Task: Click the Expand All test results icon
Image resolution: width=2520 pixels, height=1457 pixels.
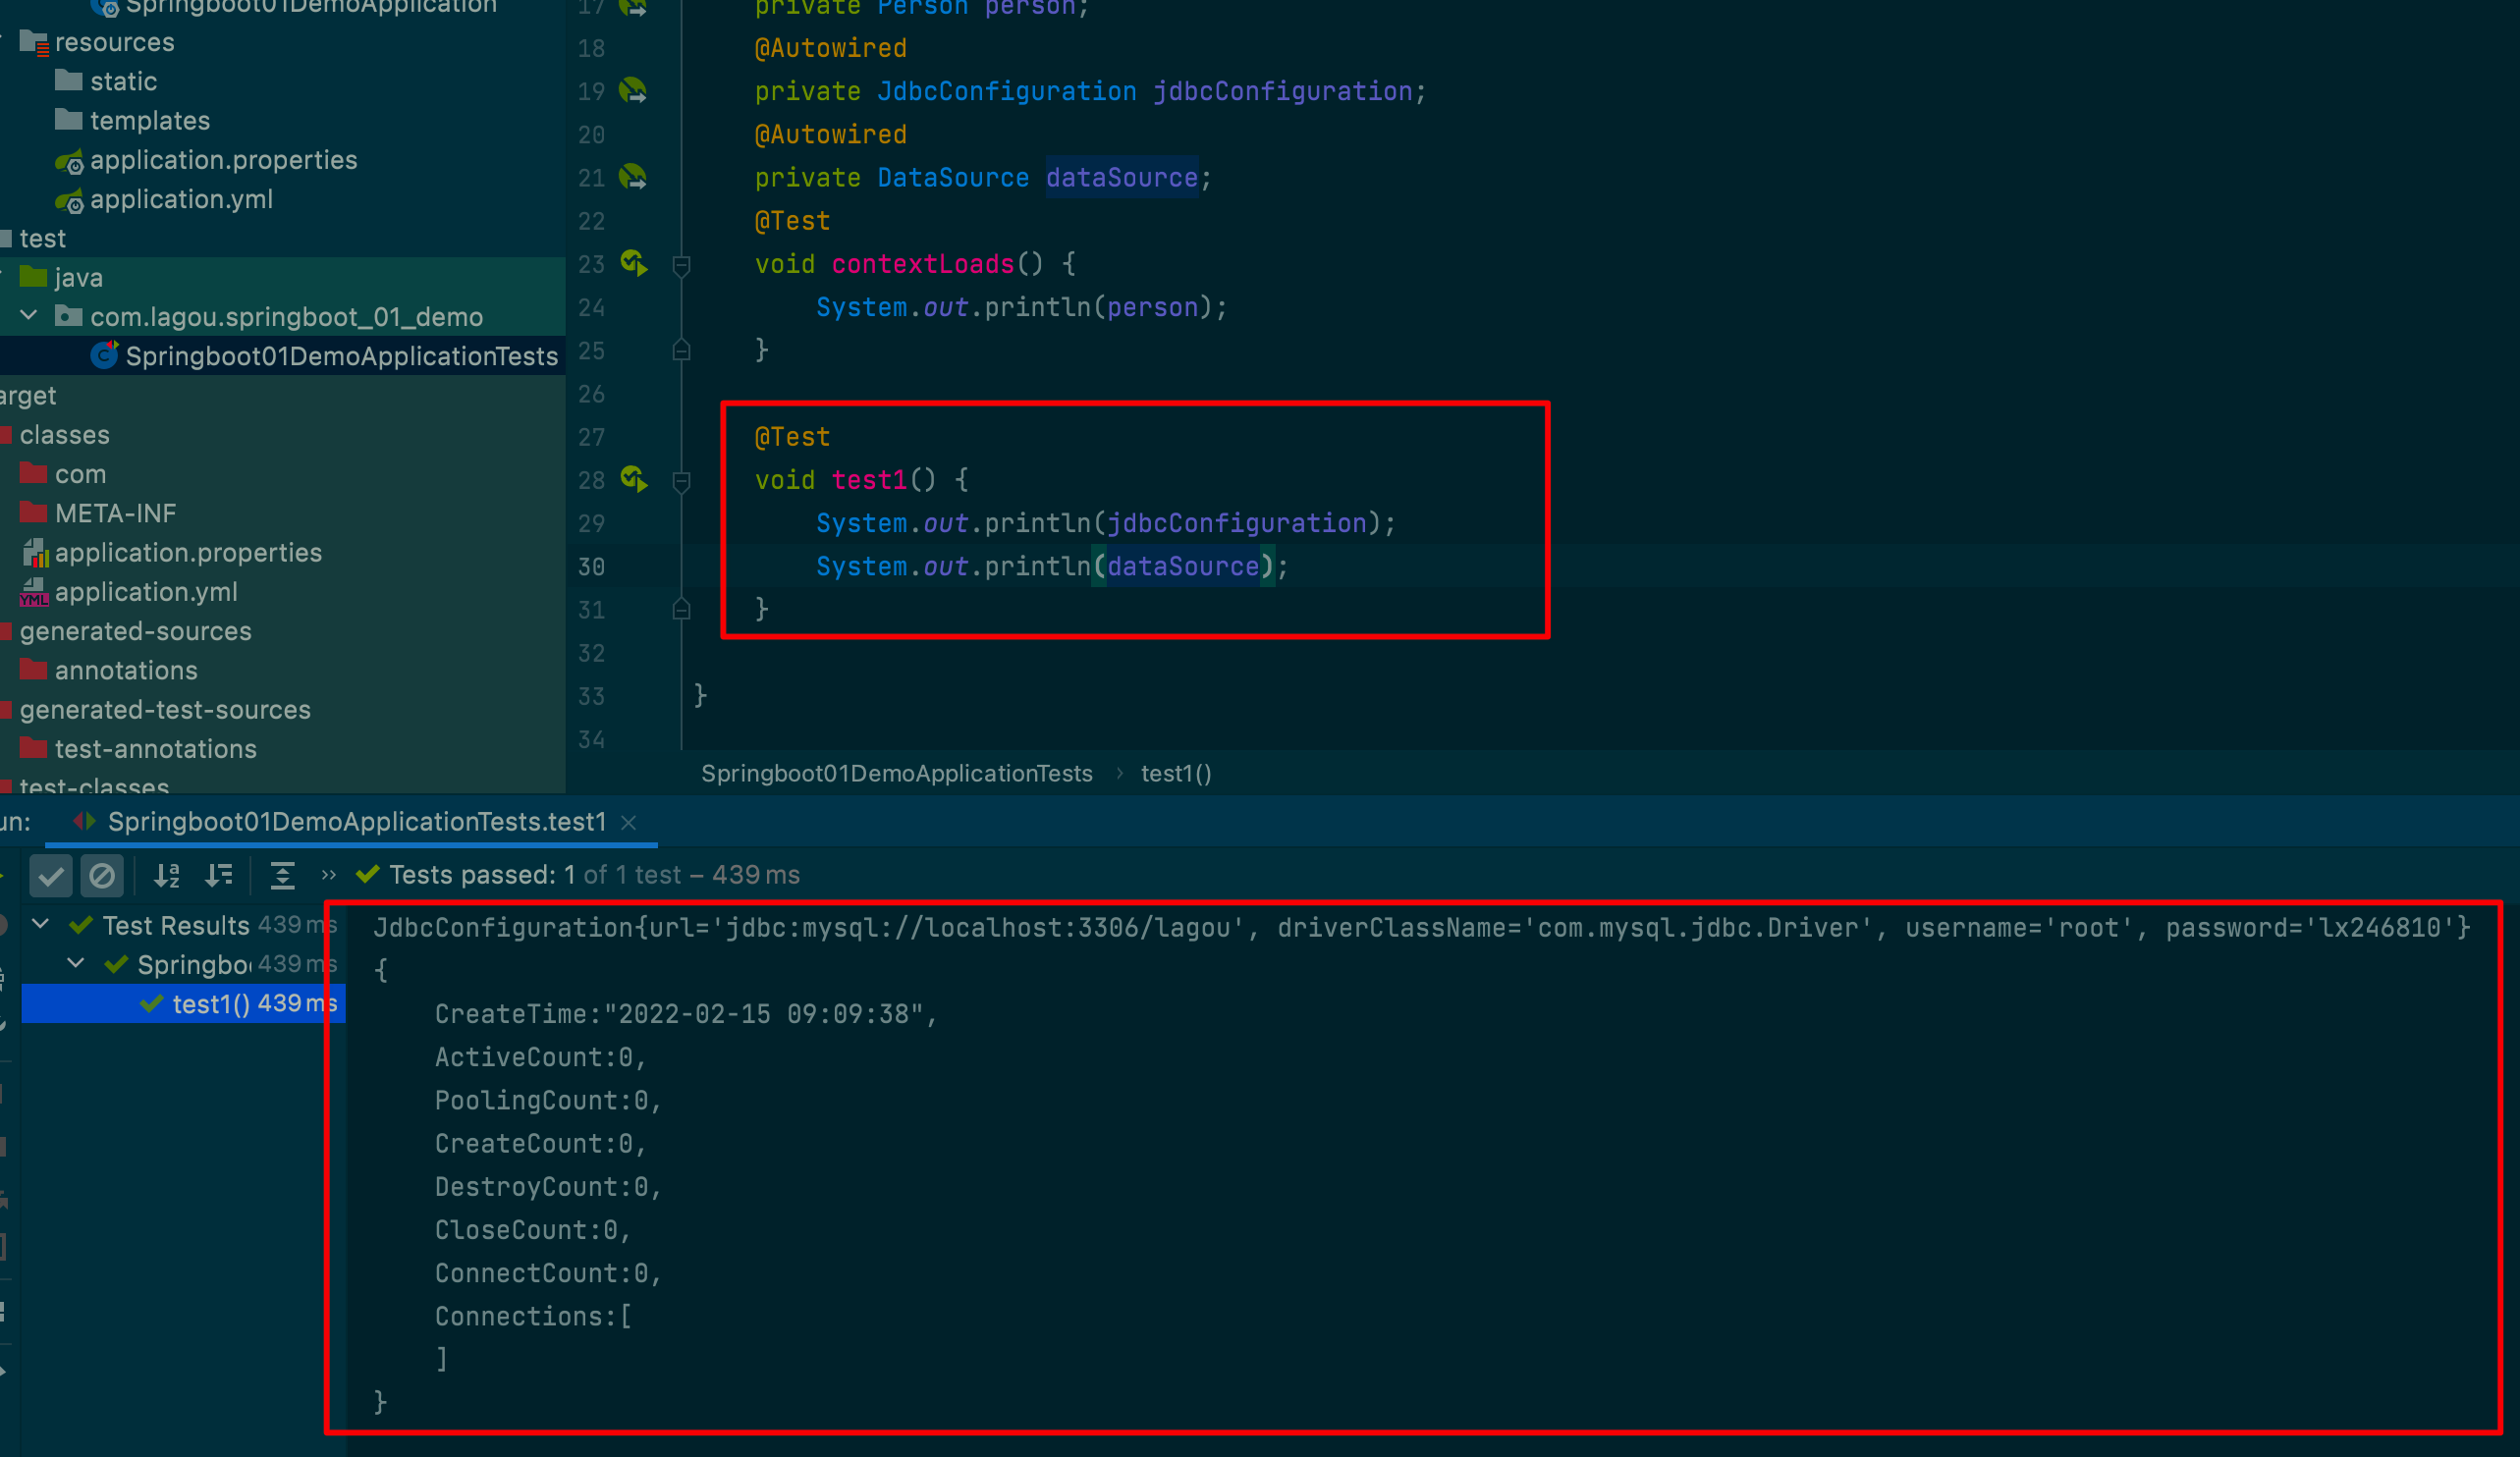Action: point(283,875)
